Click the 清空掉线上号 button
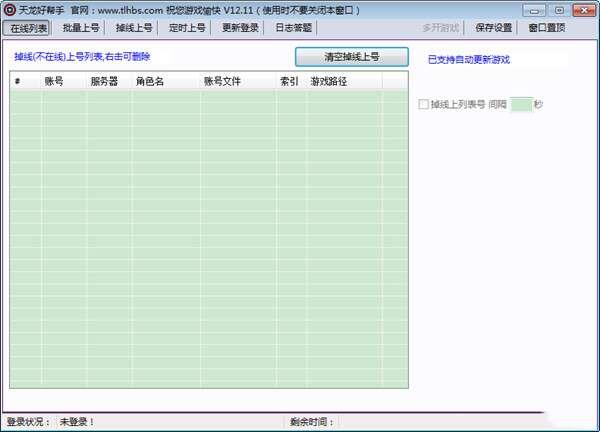This screenshot has height=432, width=600. point(351,57)
